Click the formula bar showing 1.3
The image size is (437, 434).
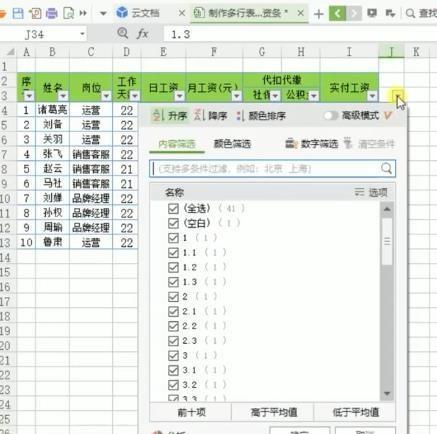(300, 34)
